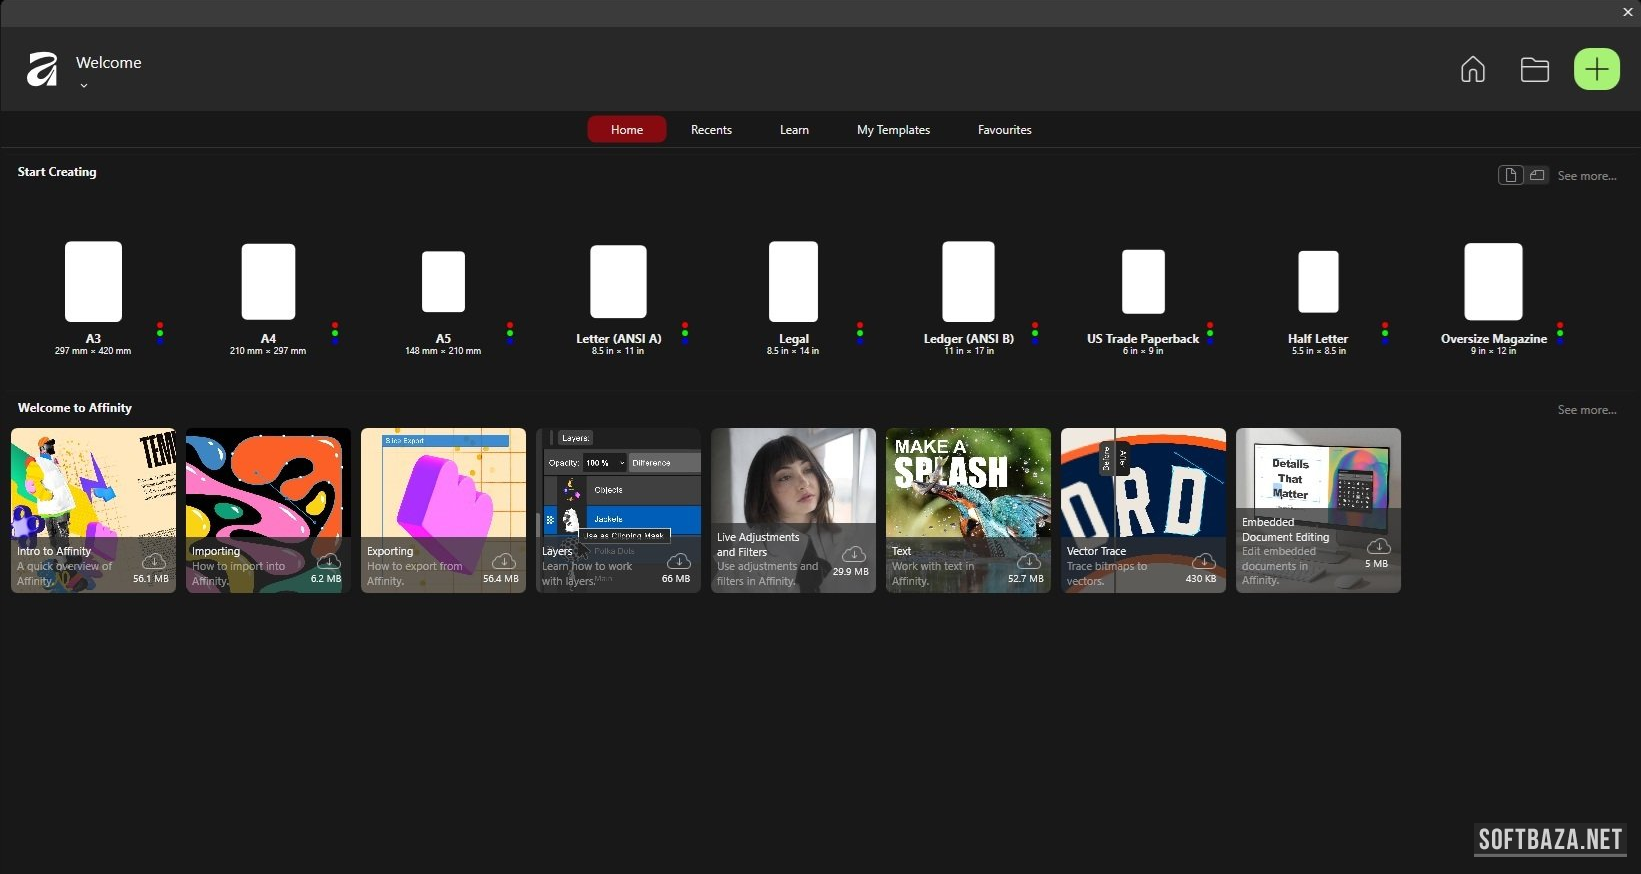Go to the Learn tab
Screen dimensions: 1641x874
click(794, 130)
